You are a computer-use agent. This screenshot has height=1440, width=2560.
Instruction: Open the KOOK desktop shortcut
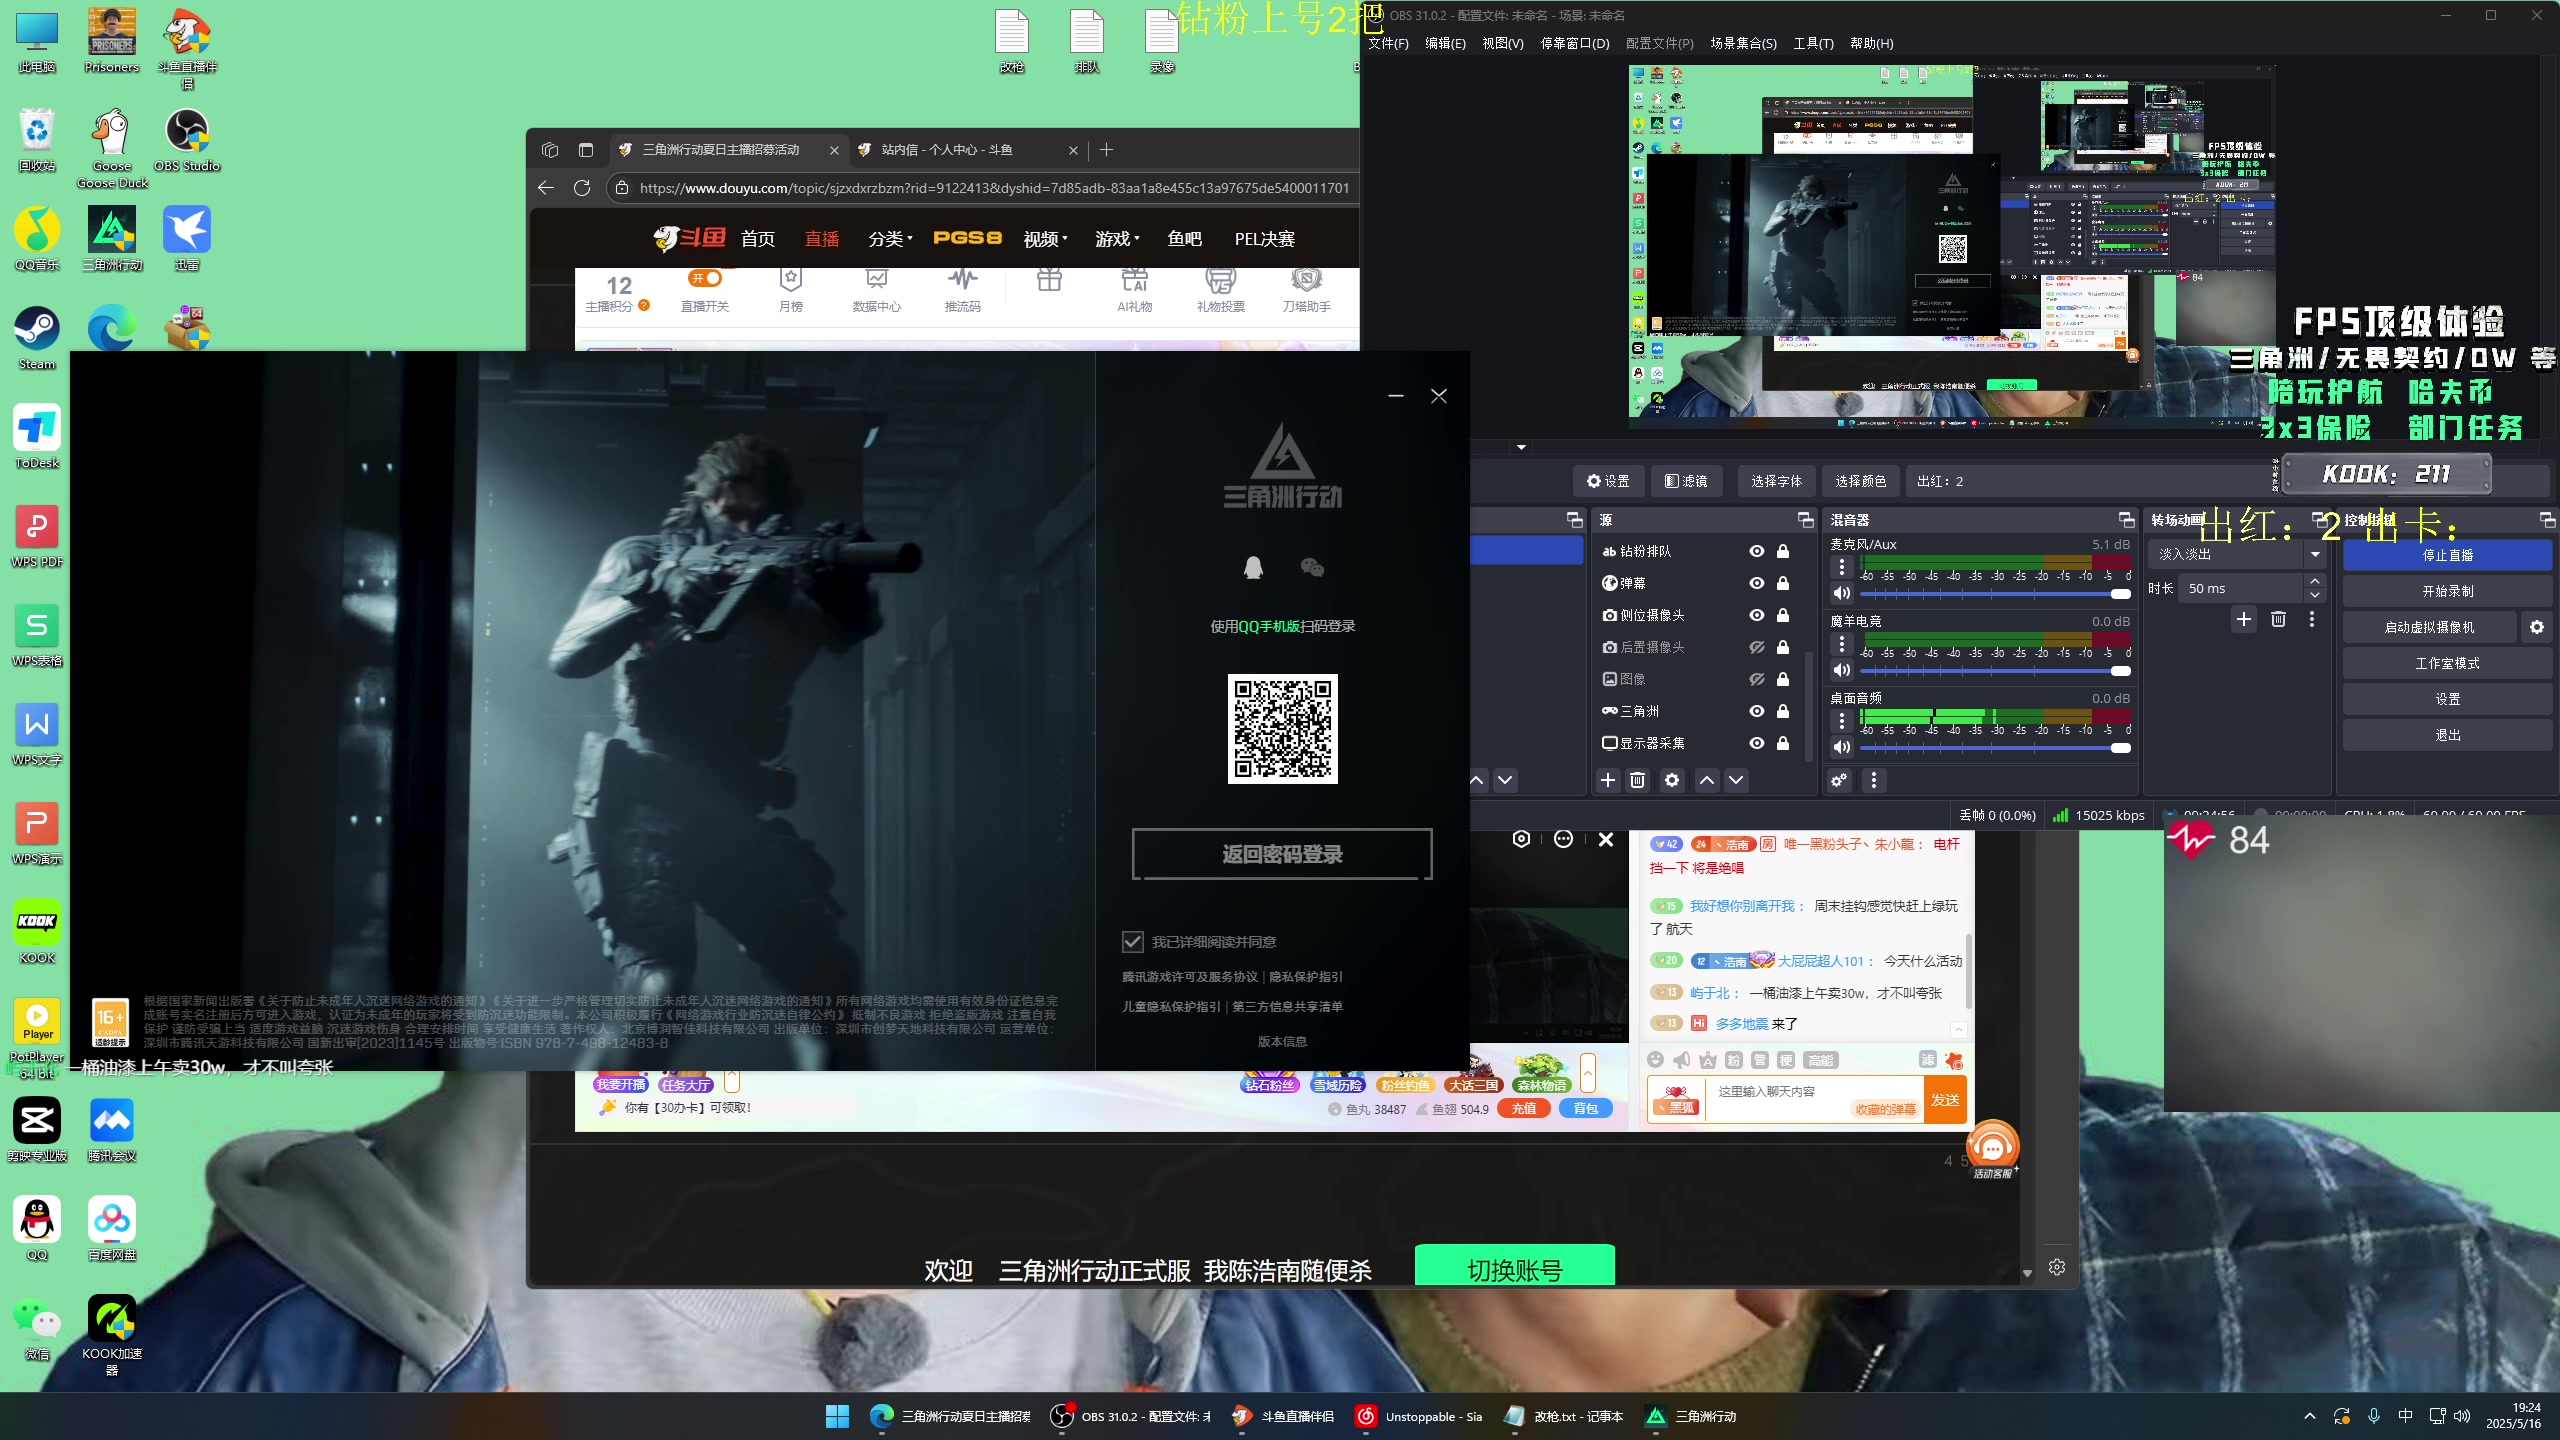point(37,931)
